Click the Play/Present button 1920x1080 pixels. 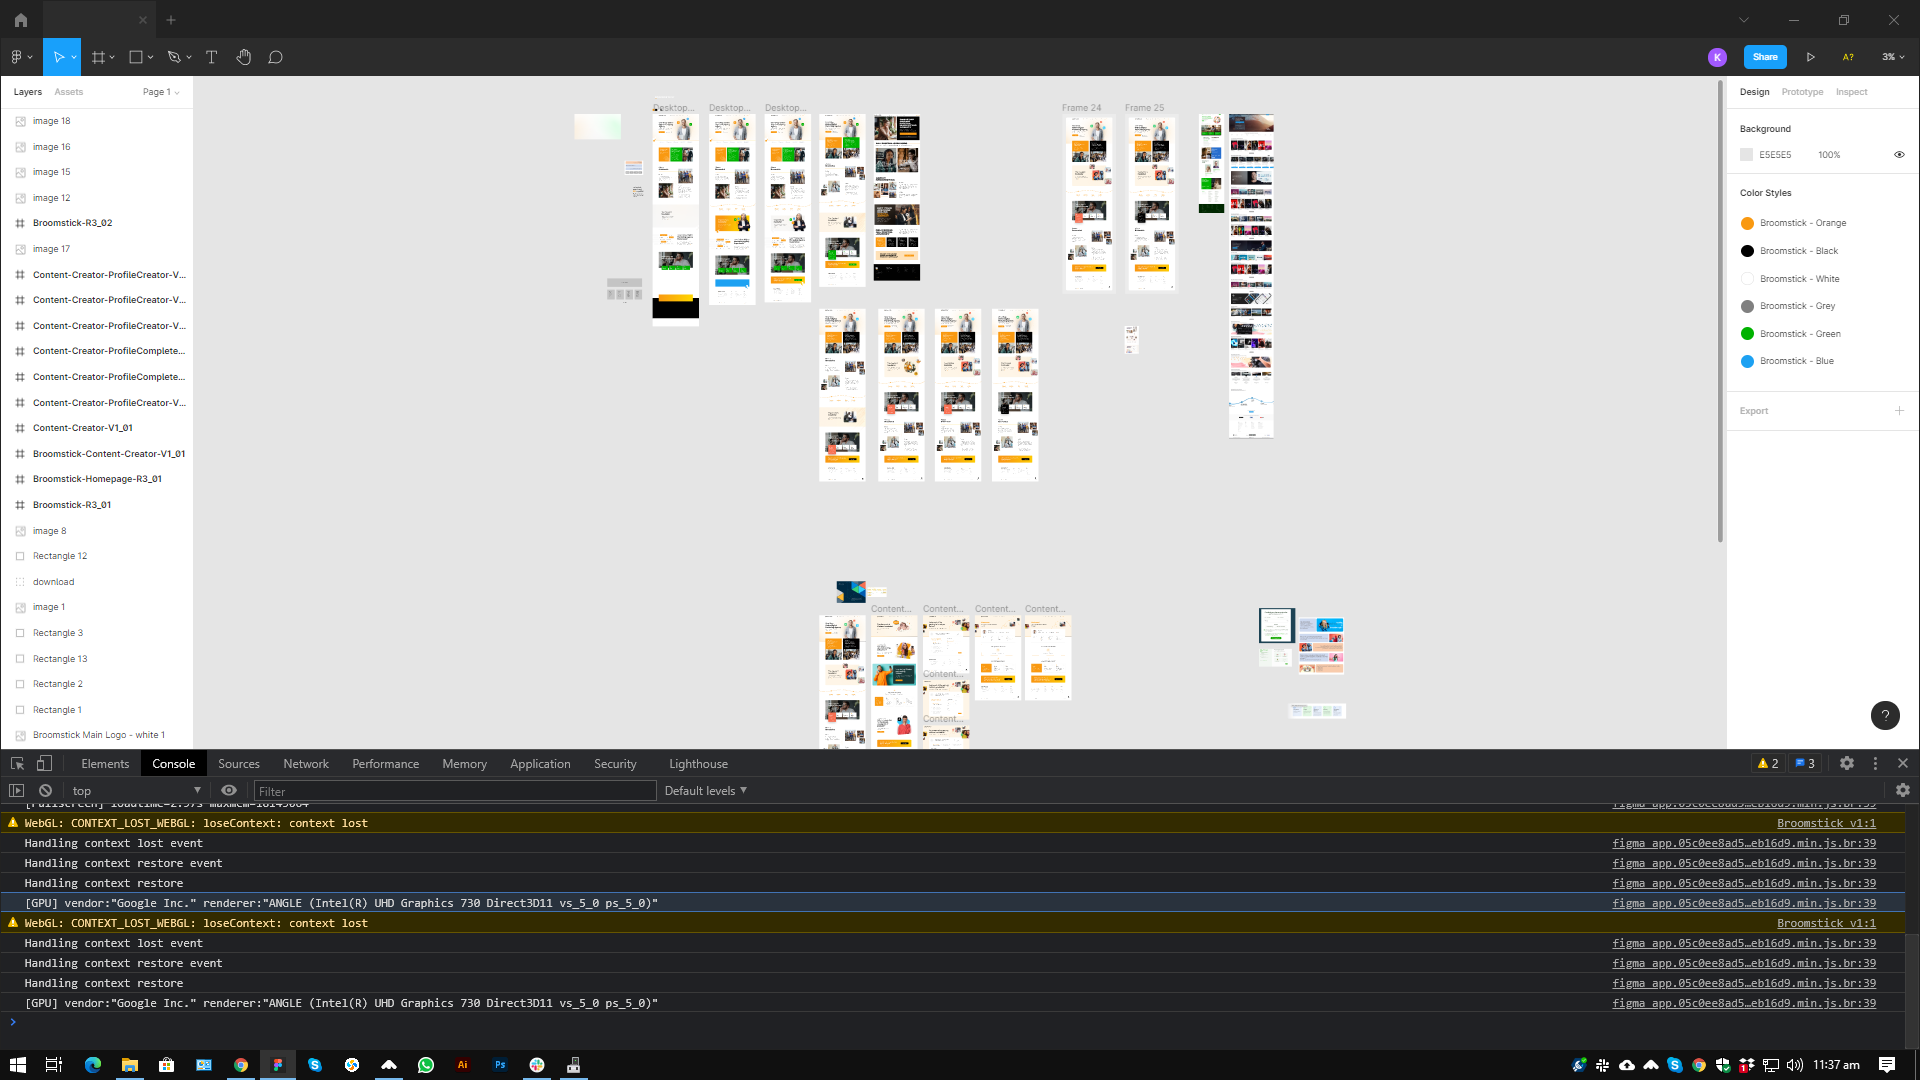click(x=1811, y=57)
